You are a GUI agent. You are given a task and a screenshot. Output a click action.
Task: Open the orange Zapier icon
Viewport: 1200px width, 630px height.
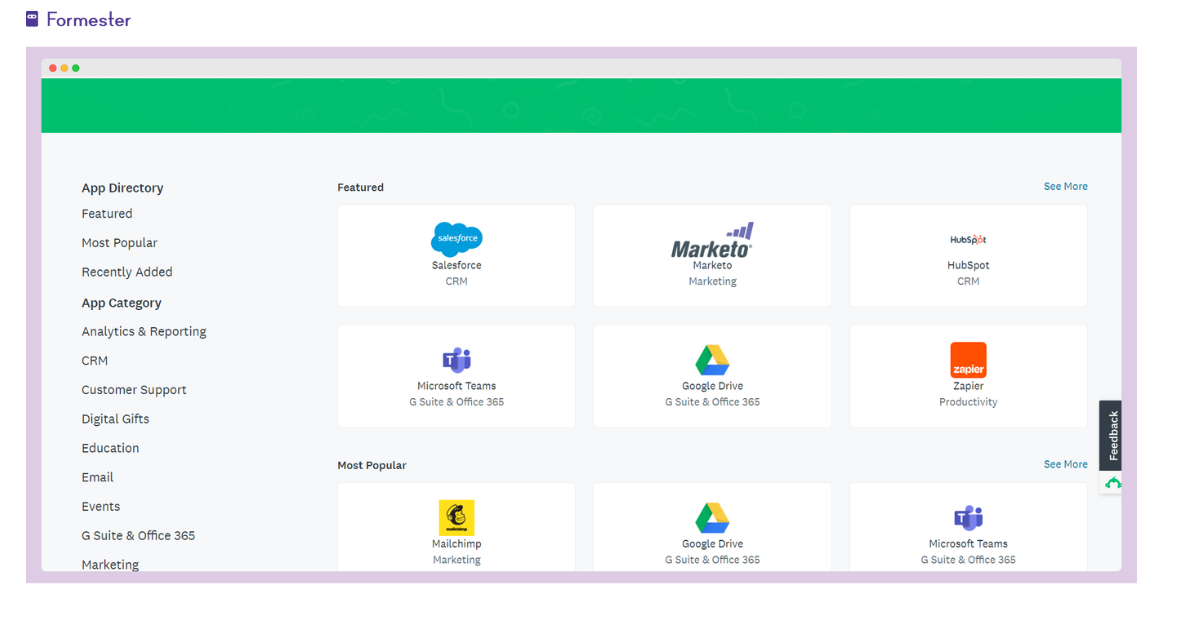(x=967, y=359)
